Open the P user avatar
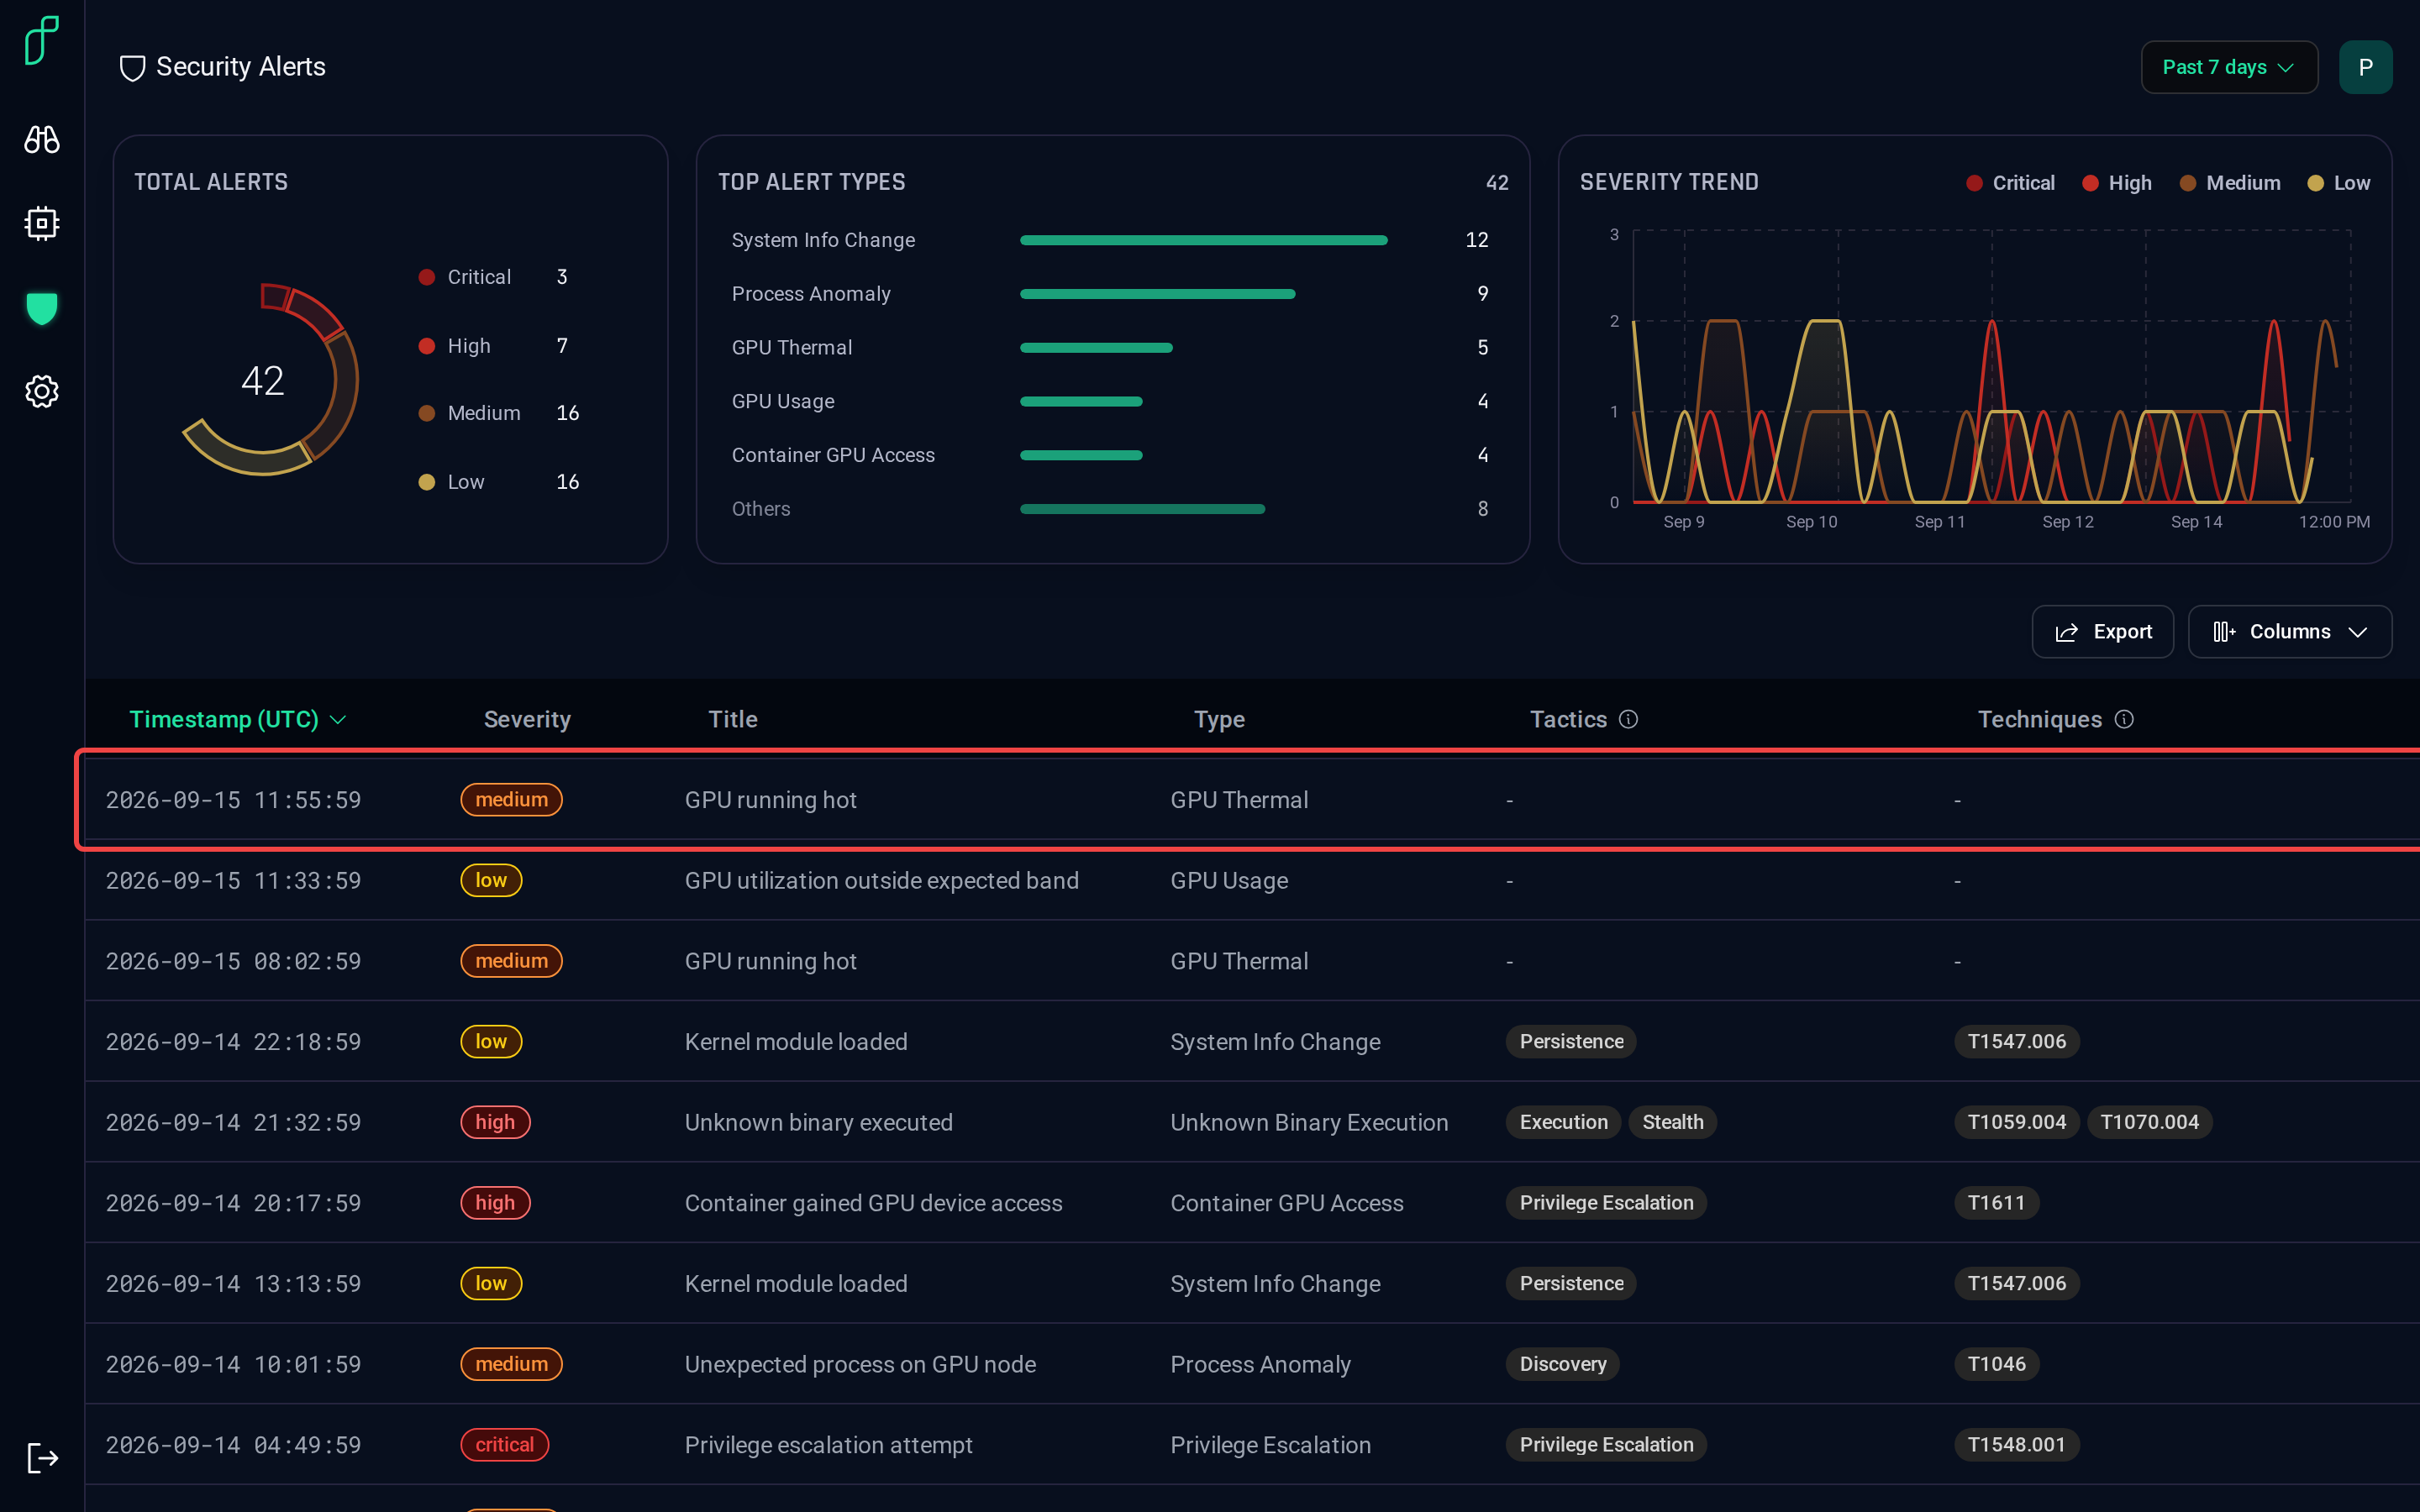2420x1512 pixels. click(x=2365, y=67)
